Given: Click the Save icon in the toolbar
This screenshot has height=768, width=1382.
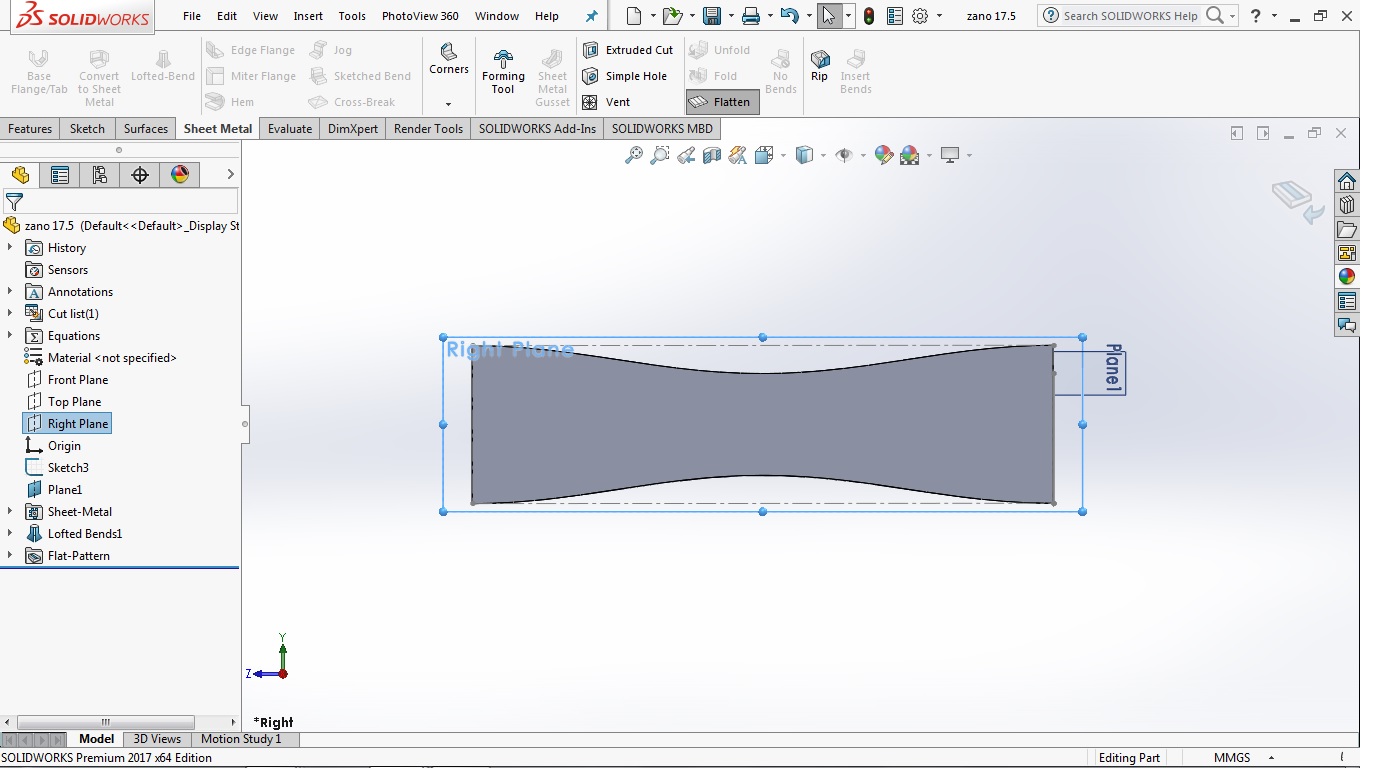Looking at the screenshot, I should 712,16.
